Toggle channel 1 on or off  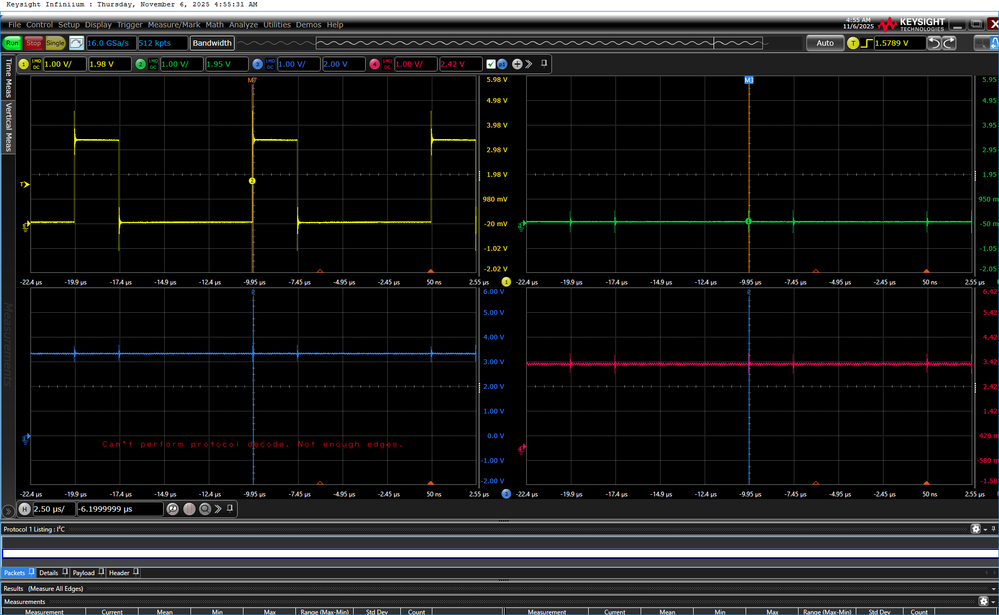(22, 64)
